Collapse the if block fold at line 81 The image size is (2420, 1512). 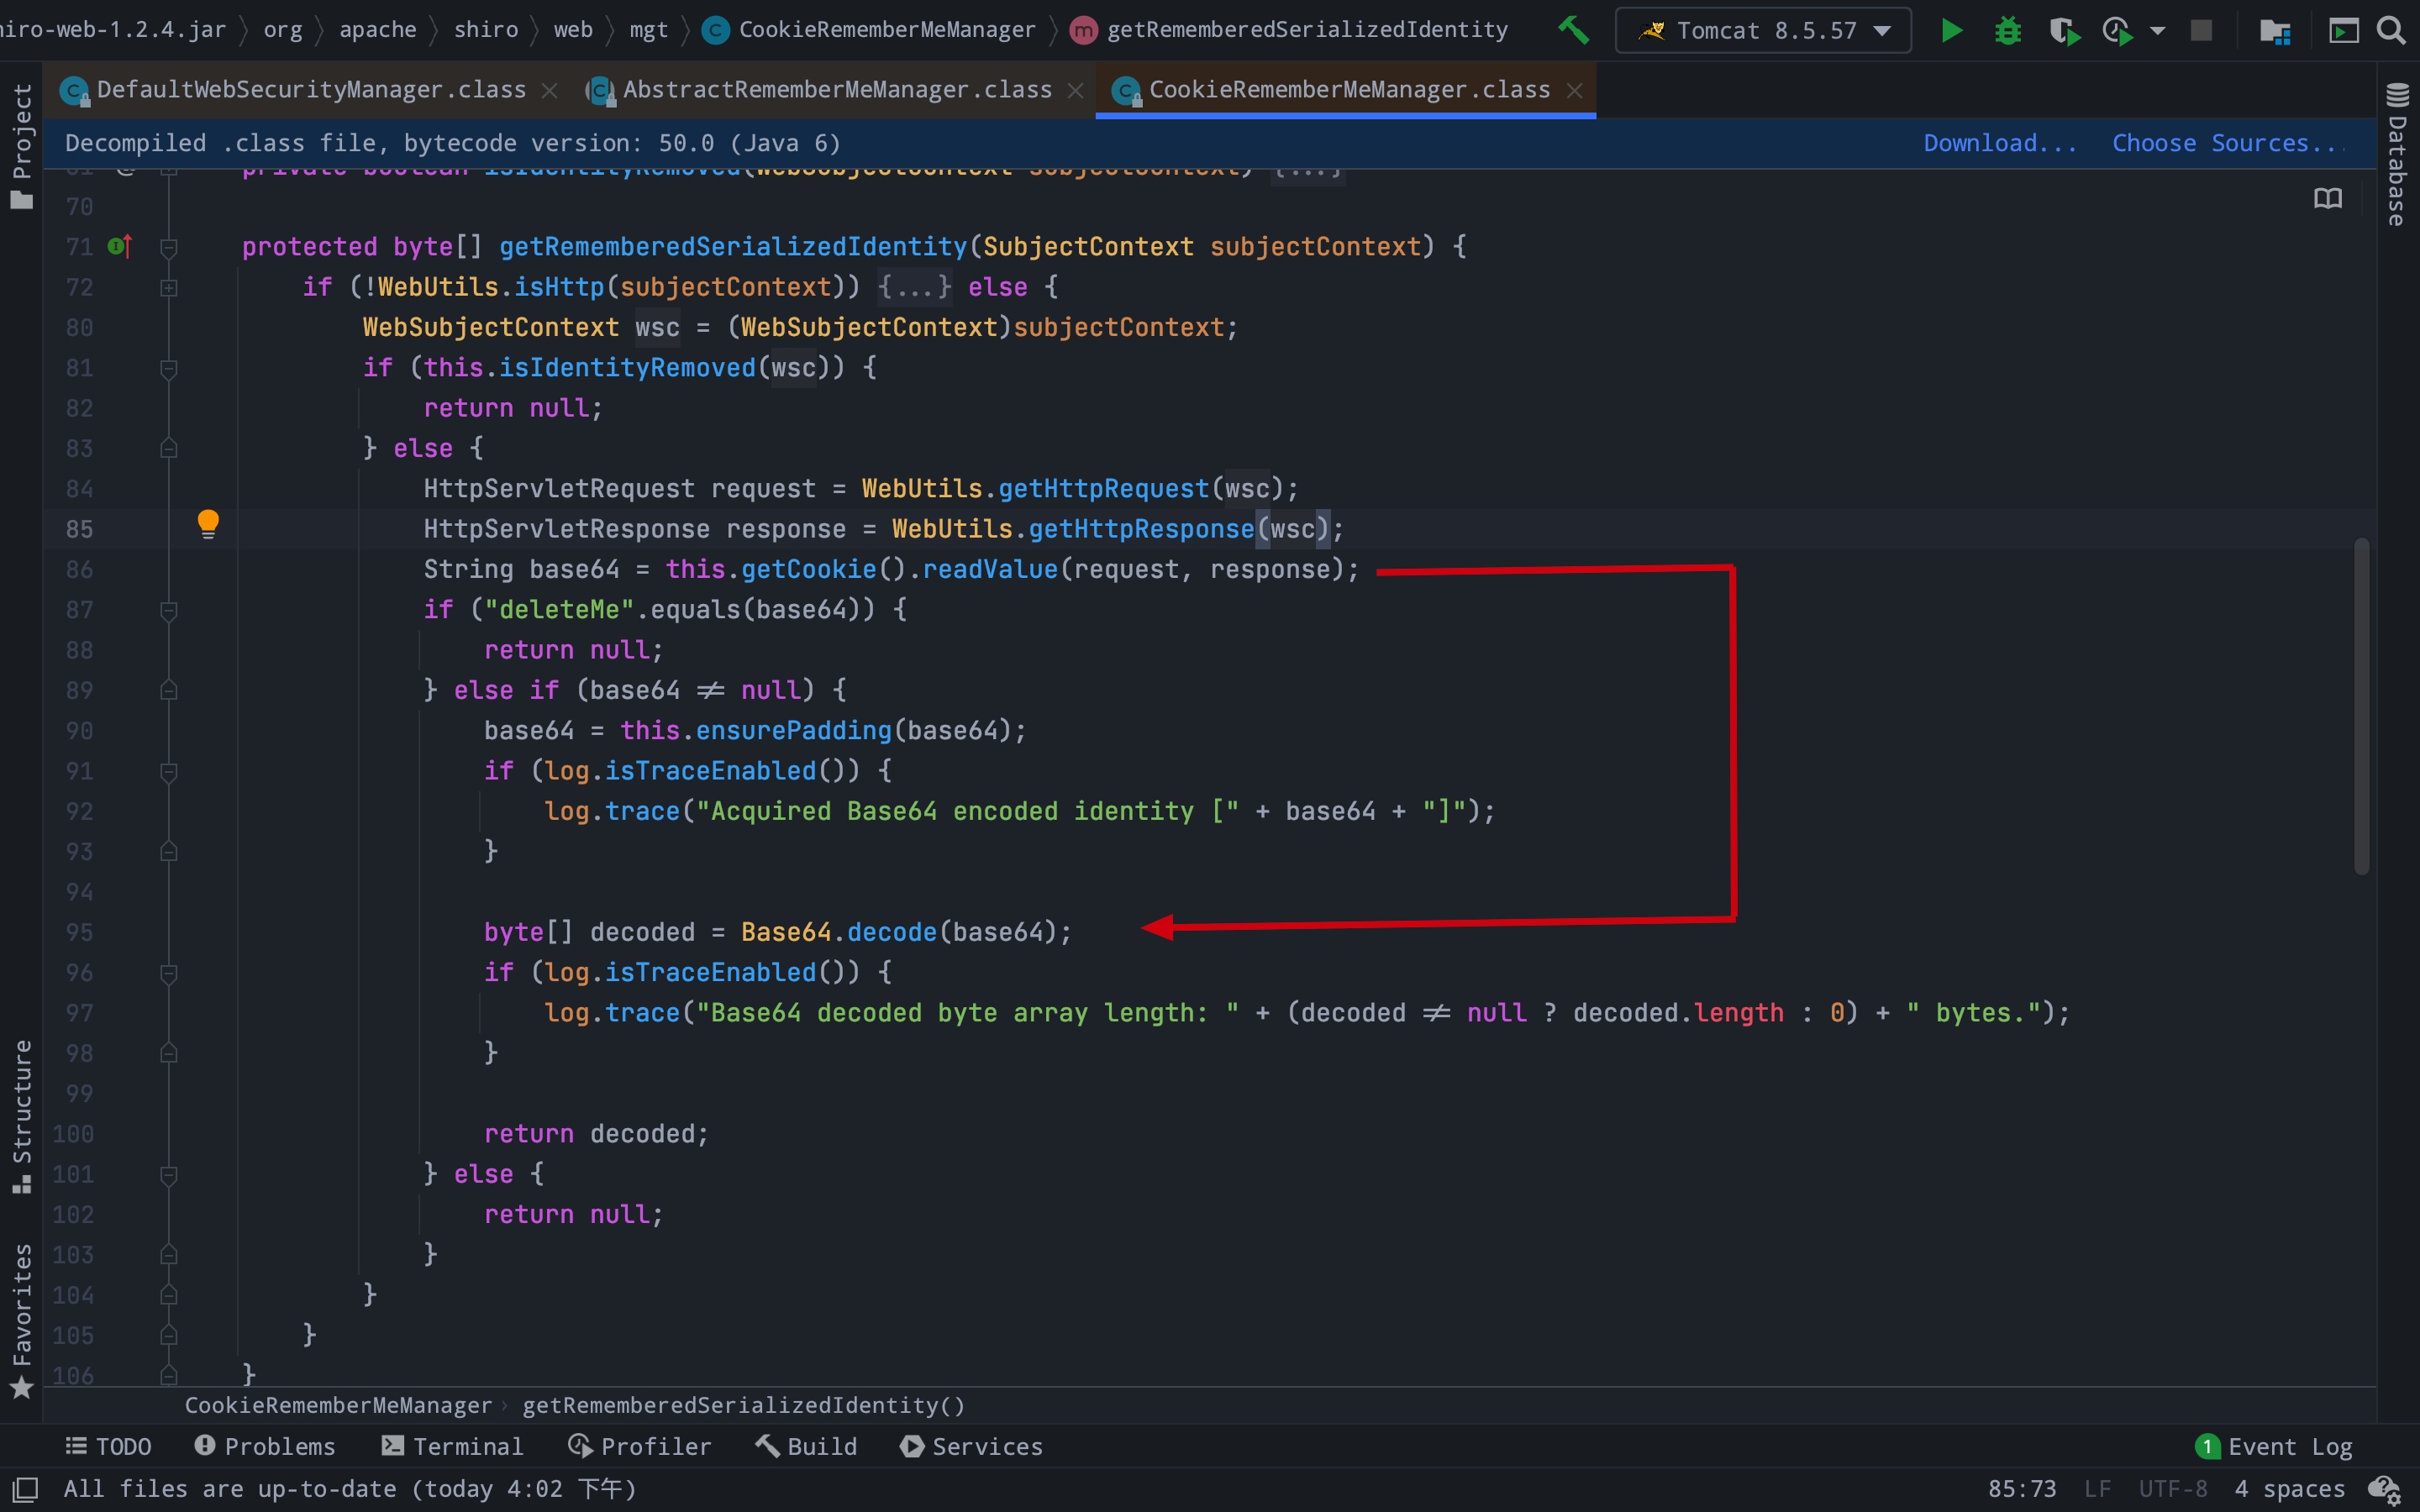click(x=169, y=369)
